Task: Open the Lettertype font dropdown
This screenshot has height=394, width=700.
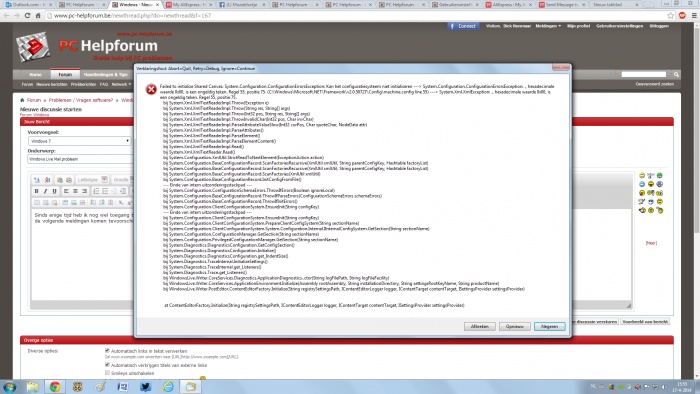Action: (x=92, y=180)
